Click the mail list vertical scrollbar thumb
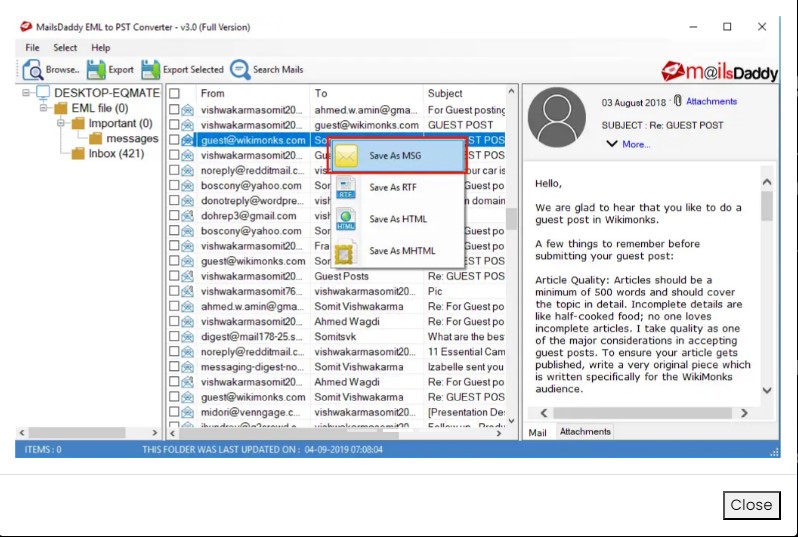Viewport: 798px width, 537px height. [511, 219]
